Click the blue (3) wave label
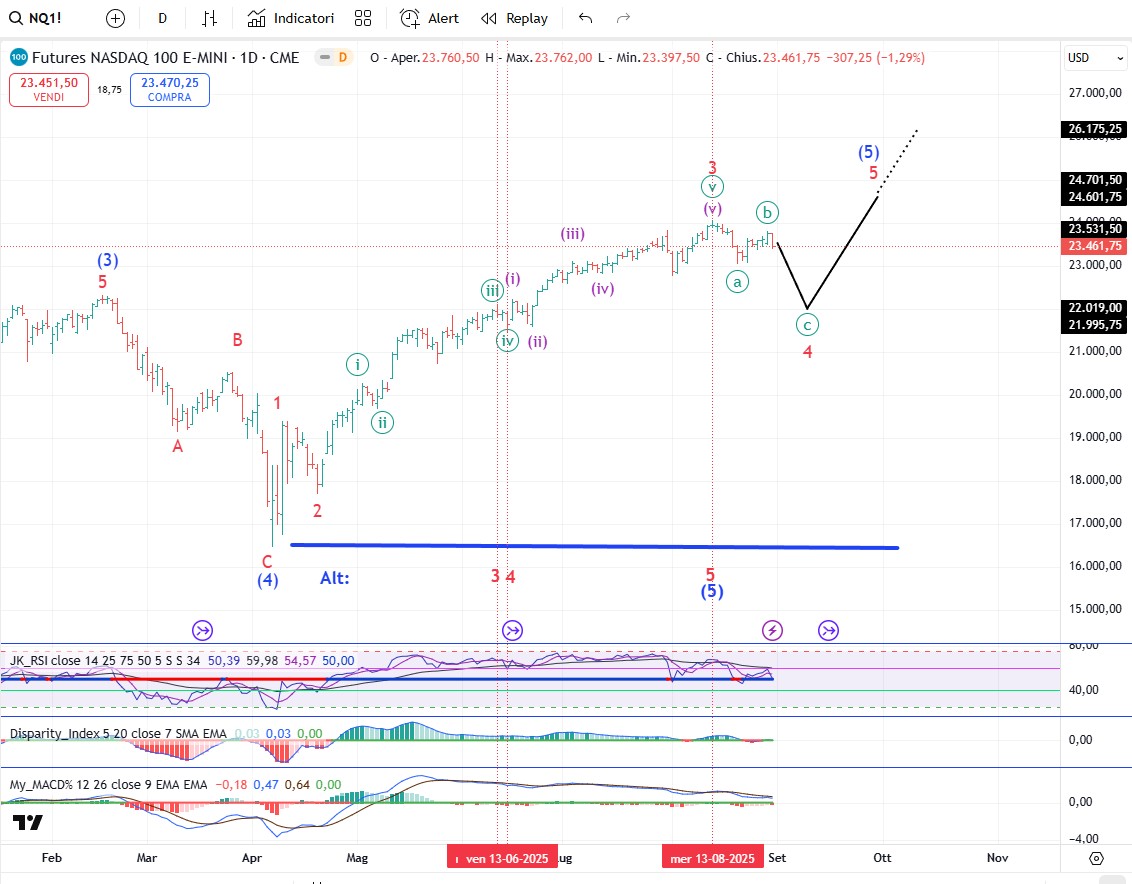The image size is (1132, 884). coord(108,260)
